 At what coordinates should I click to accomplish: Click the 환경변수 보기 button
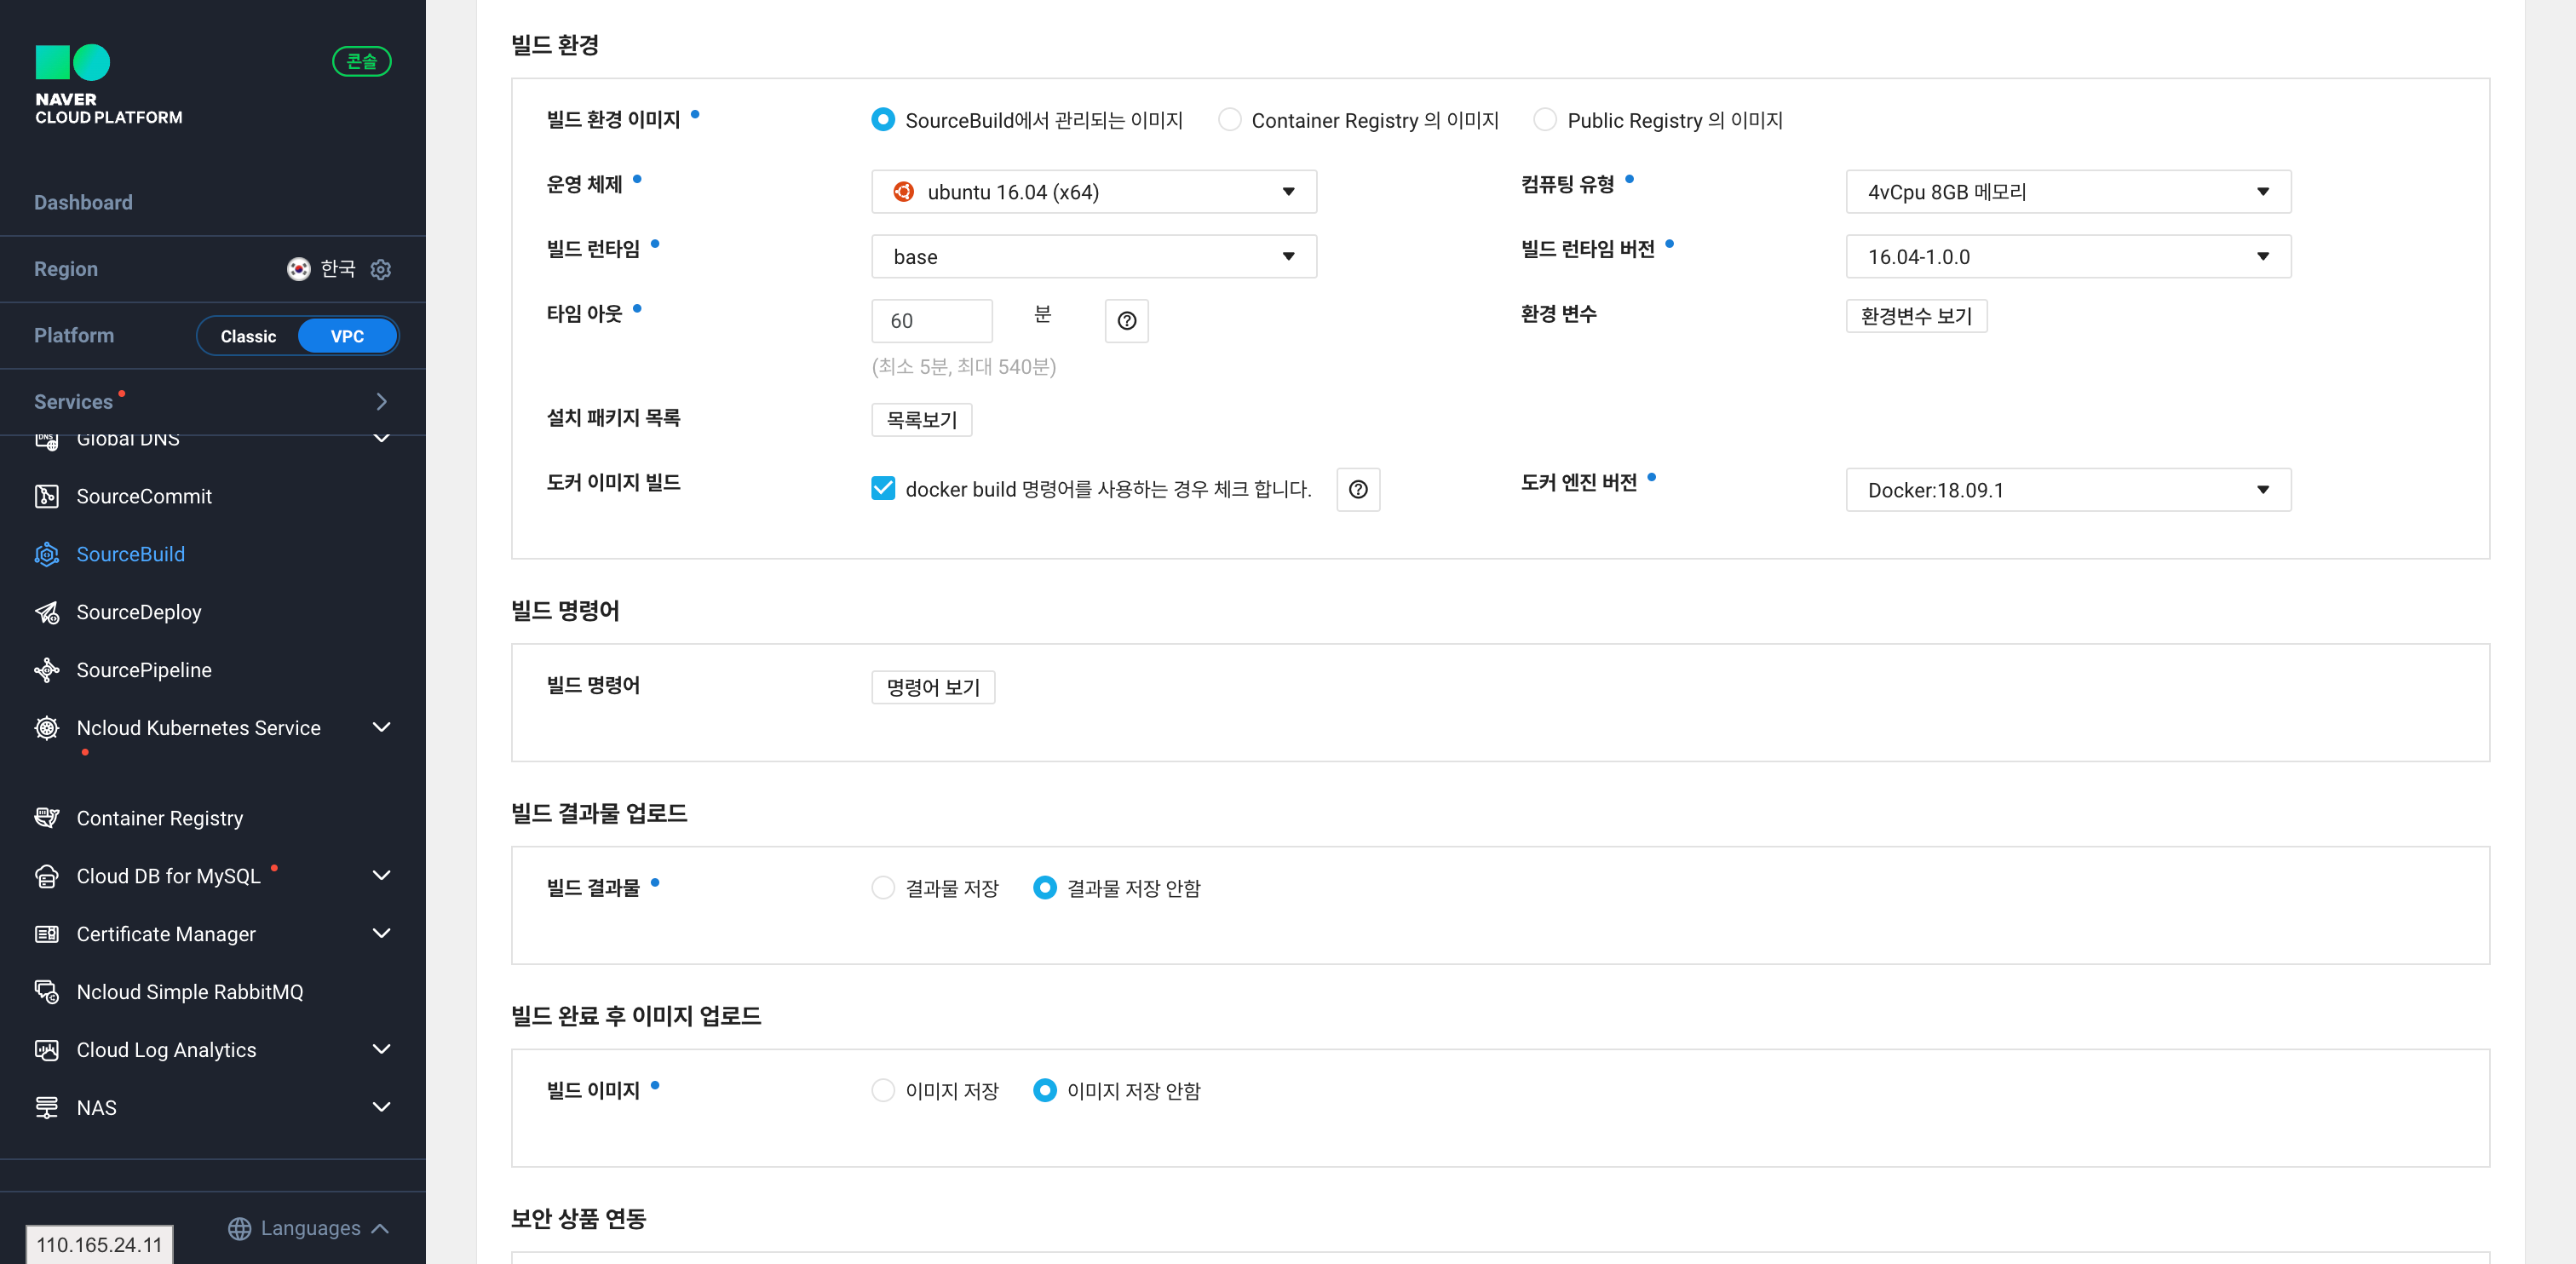click(x=1915, y=316)
